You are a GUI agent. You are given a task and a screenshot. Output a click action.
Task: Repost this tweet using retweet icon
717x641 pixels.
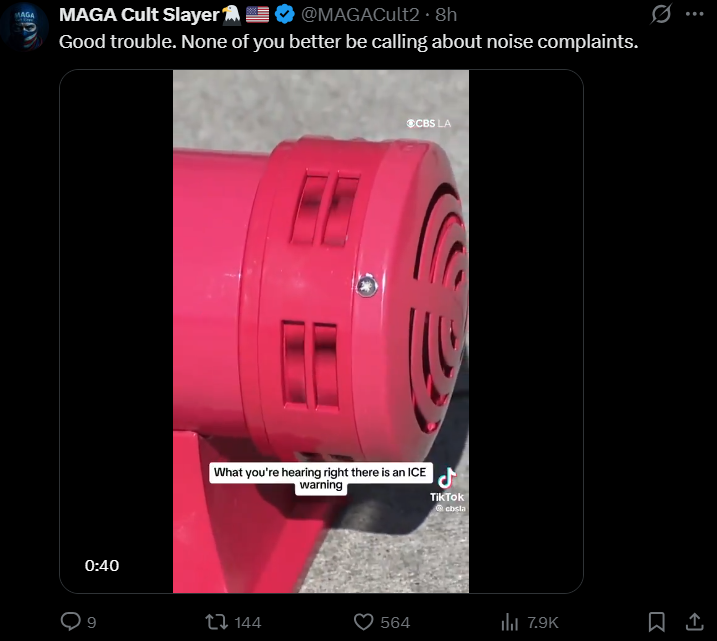click(216, 622)
